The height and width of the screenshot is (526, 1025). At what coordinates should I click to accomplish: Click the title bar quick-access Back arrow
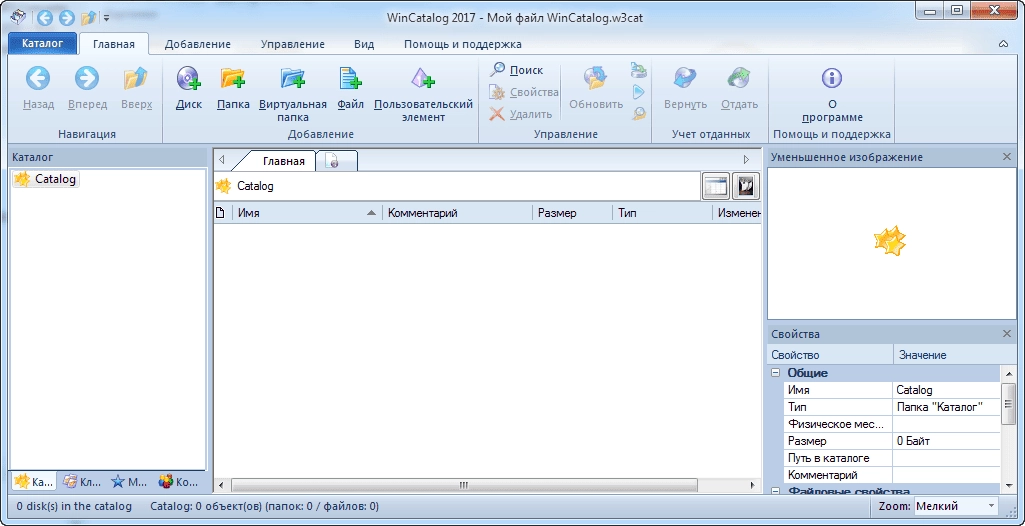tap(44, 18)
